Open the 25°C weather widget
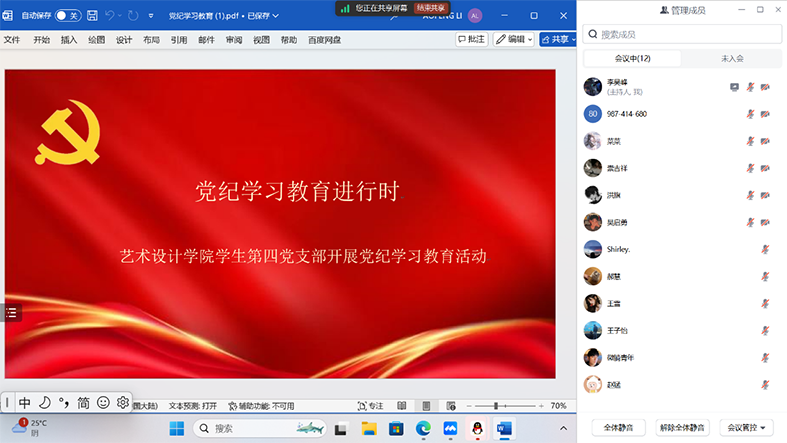This screenshot has height=443, width=787. coord(29,427)
